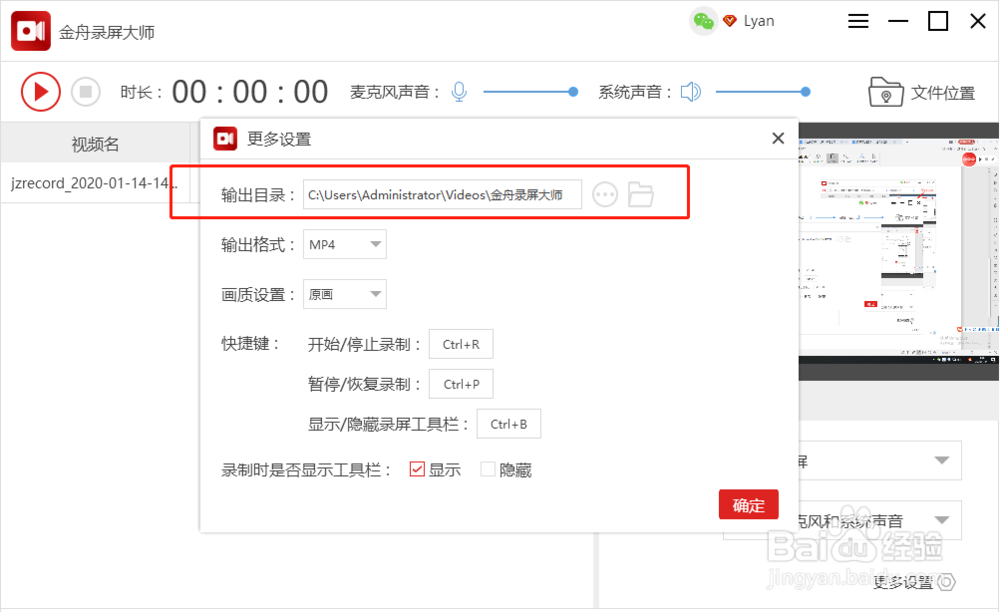Viewport: 1000px width, 612px height.
Task: Click the recording preview thumbnail
Action: click(898, 252)
